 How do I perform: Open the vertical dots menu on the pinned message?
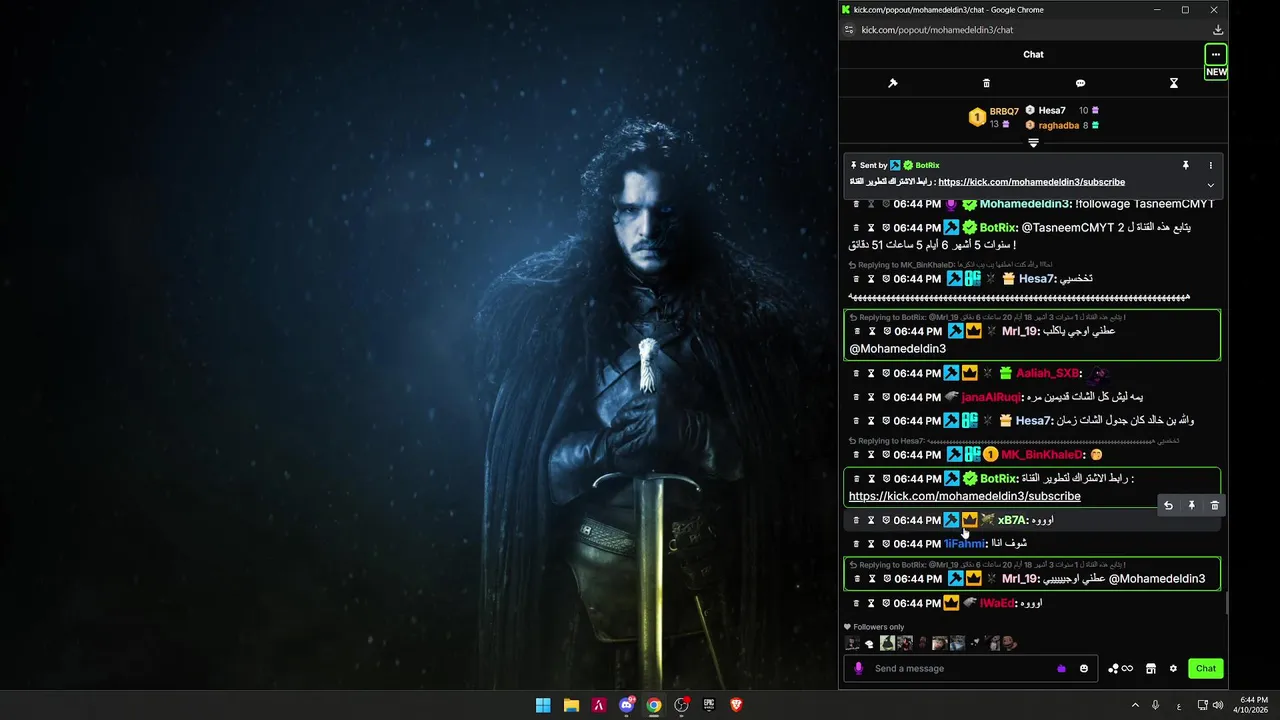pos(1210,165)
